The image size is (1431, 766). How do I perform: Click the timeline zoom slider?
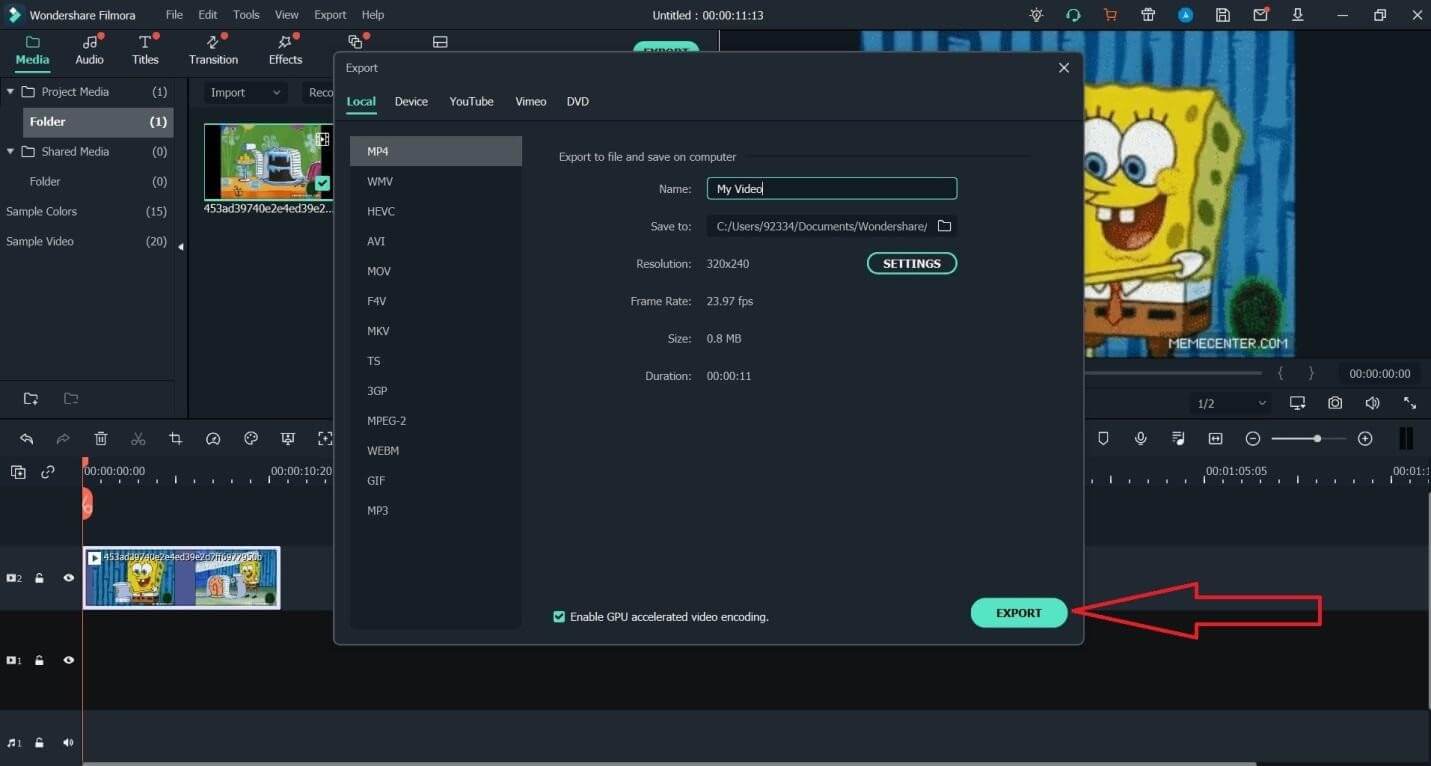coord(1309,439)
